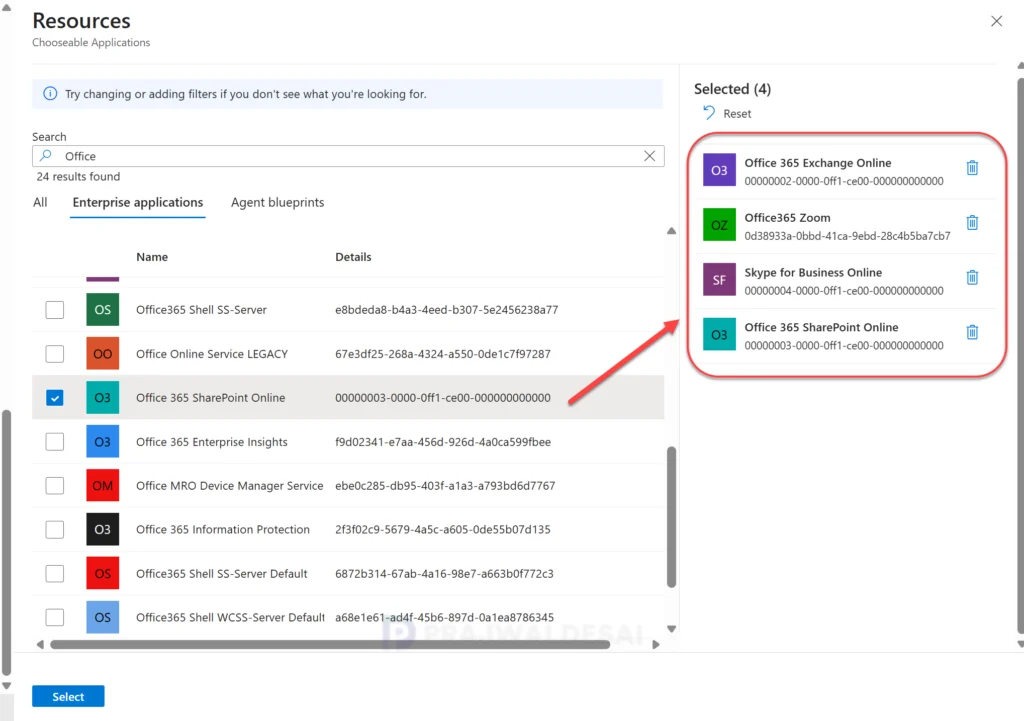
Task: Click the blue O3 Enterprise Insights icon
Action: click(x=103, y=441)
